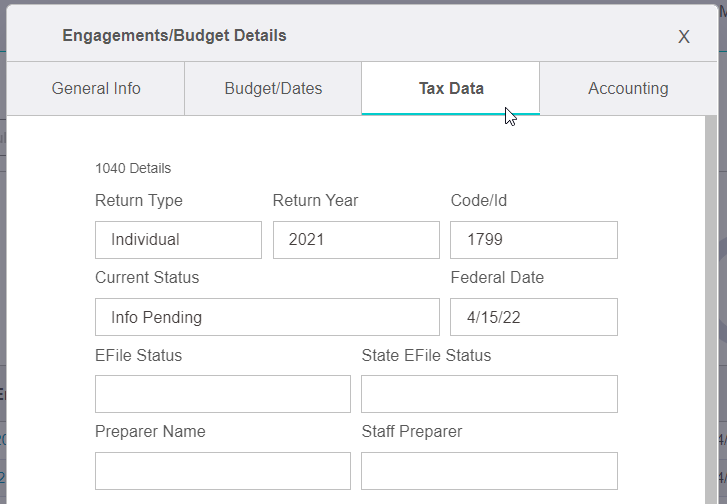Image resolution: width=727 pixels, height=504 pixels.
Task: Go to the Accounting tab
Action: point(628,88)
